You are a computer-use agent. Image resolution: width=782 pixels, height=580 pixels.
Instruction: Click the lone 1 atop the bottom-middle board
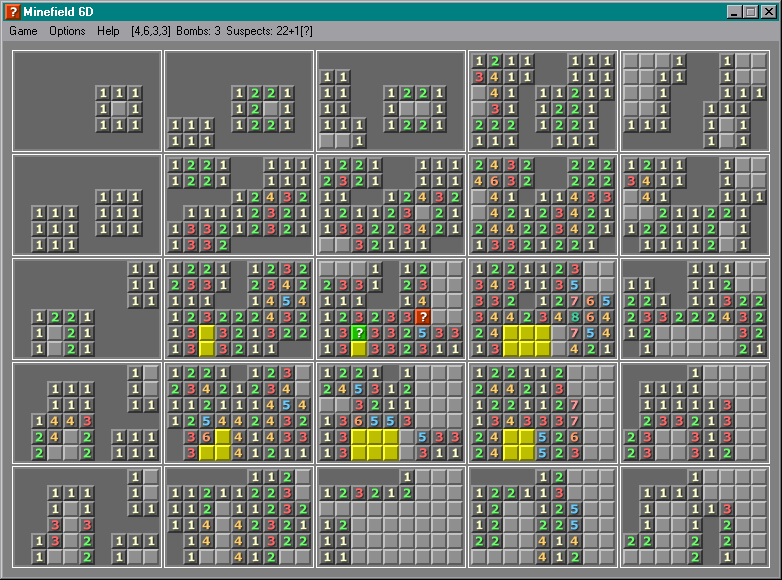(x=407, y=477)
